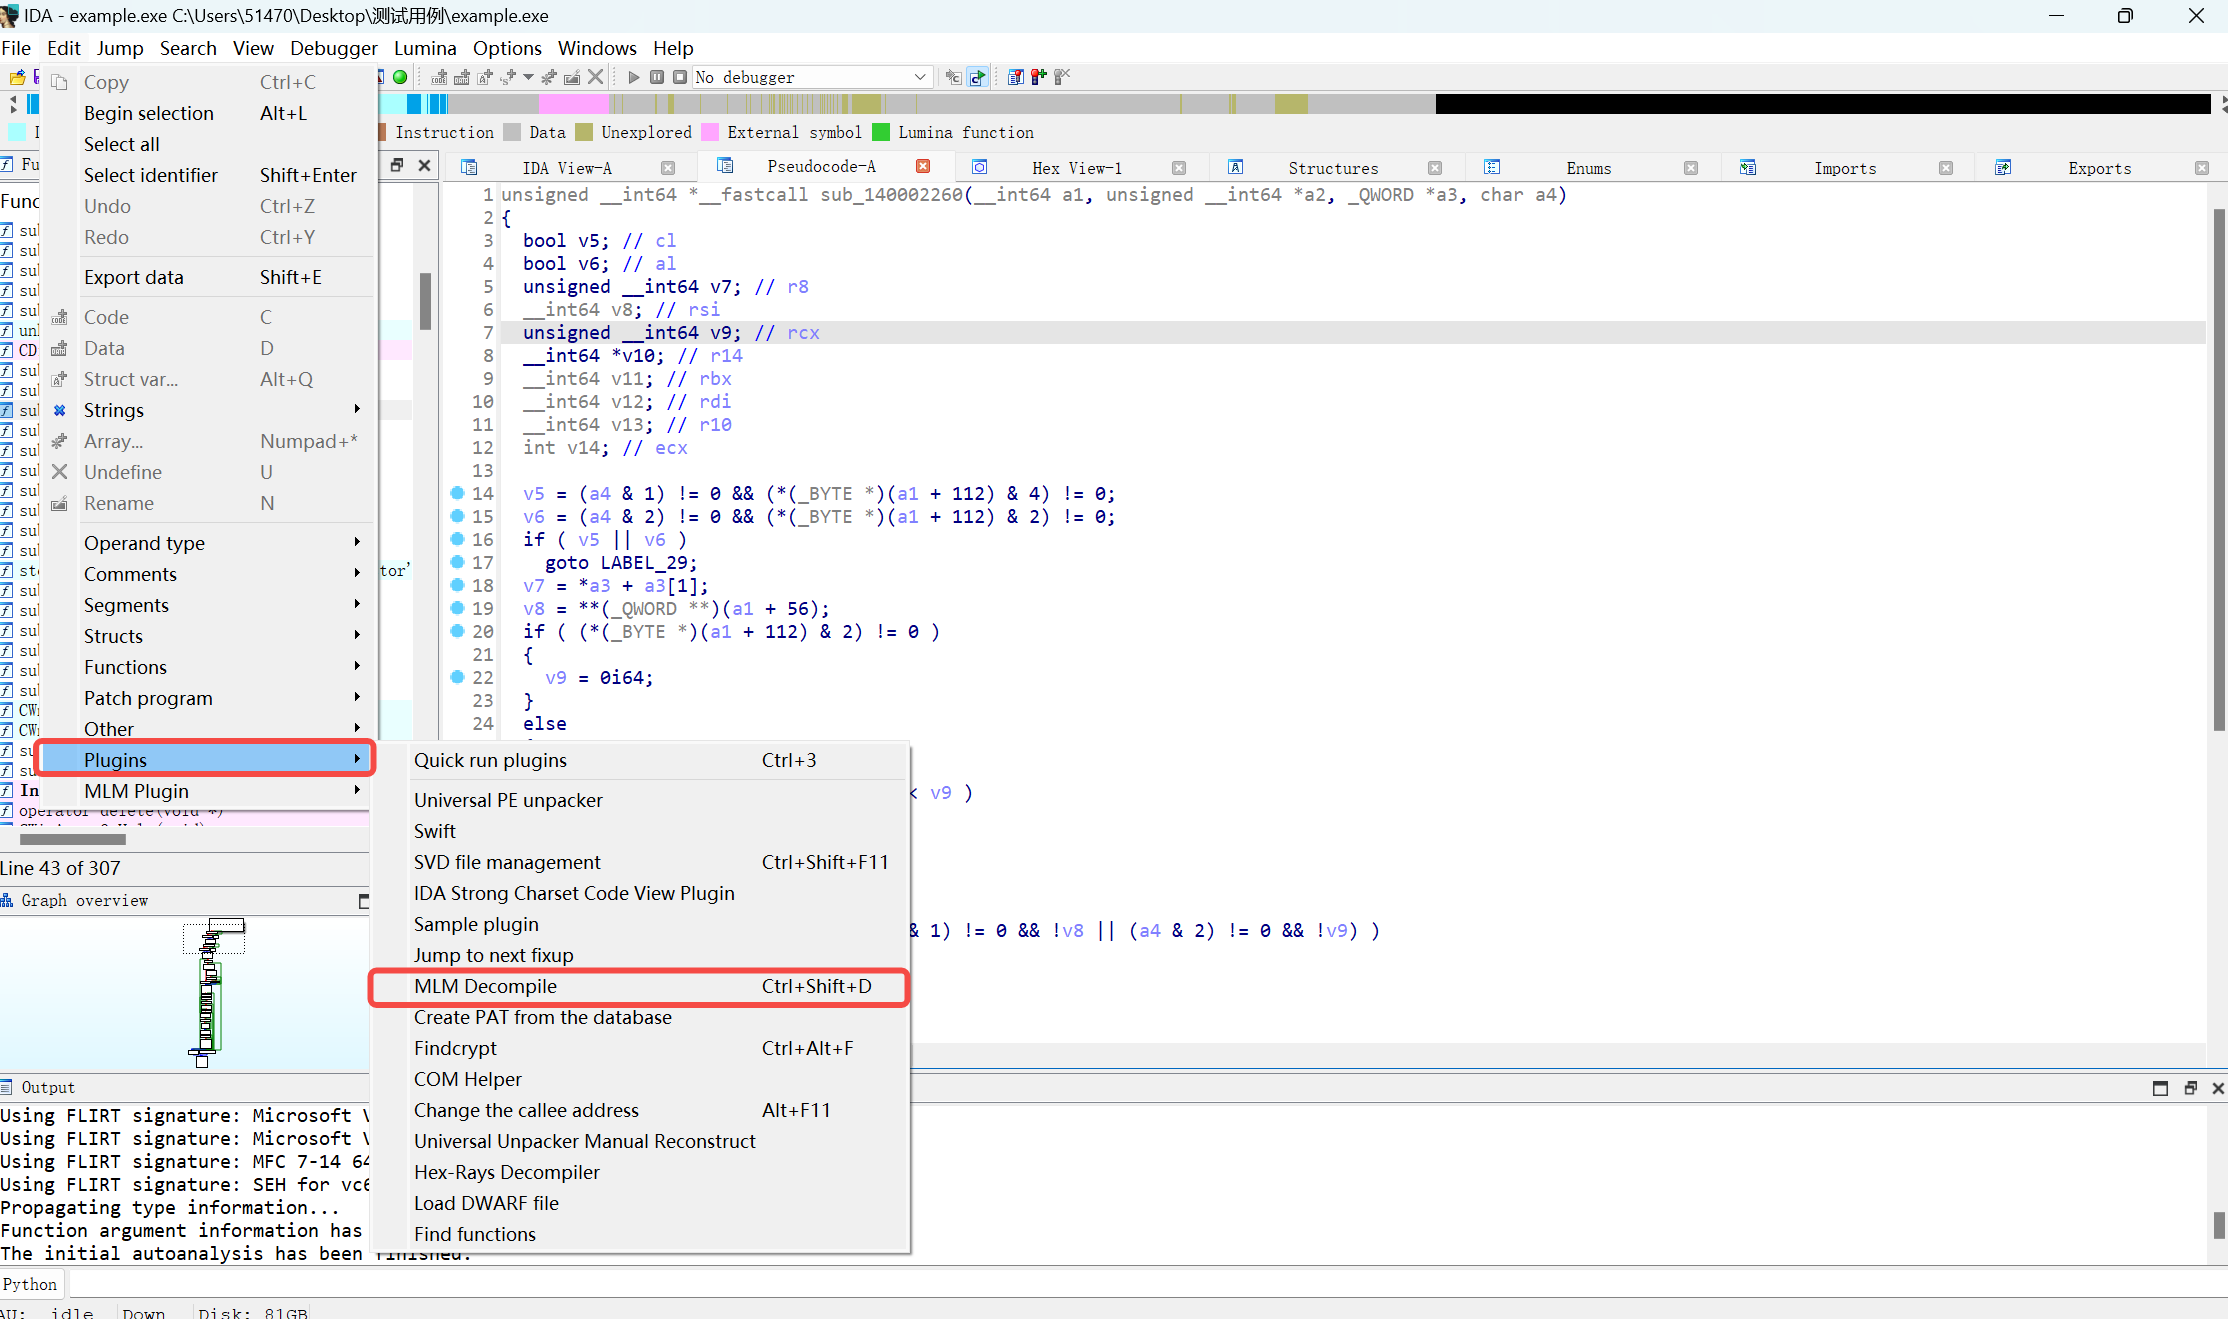Close the Enums tab

[1691, 168]
